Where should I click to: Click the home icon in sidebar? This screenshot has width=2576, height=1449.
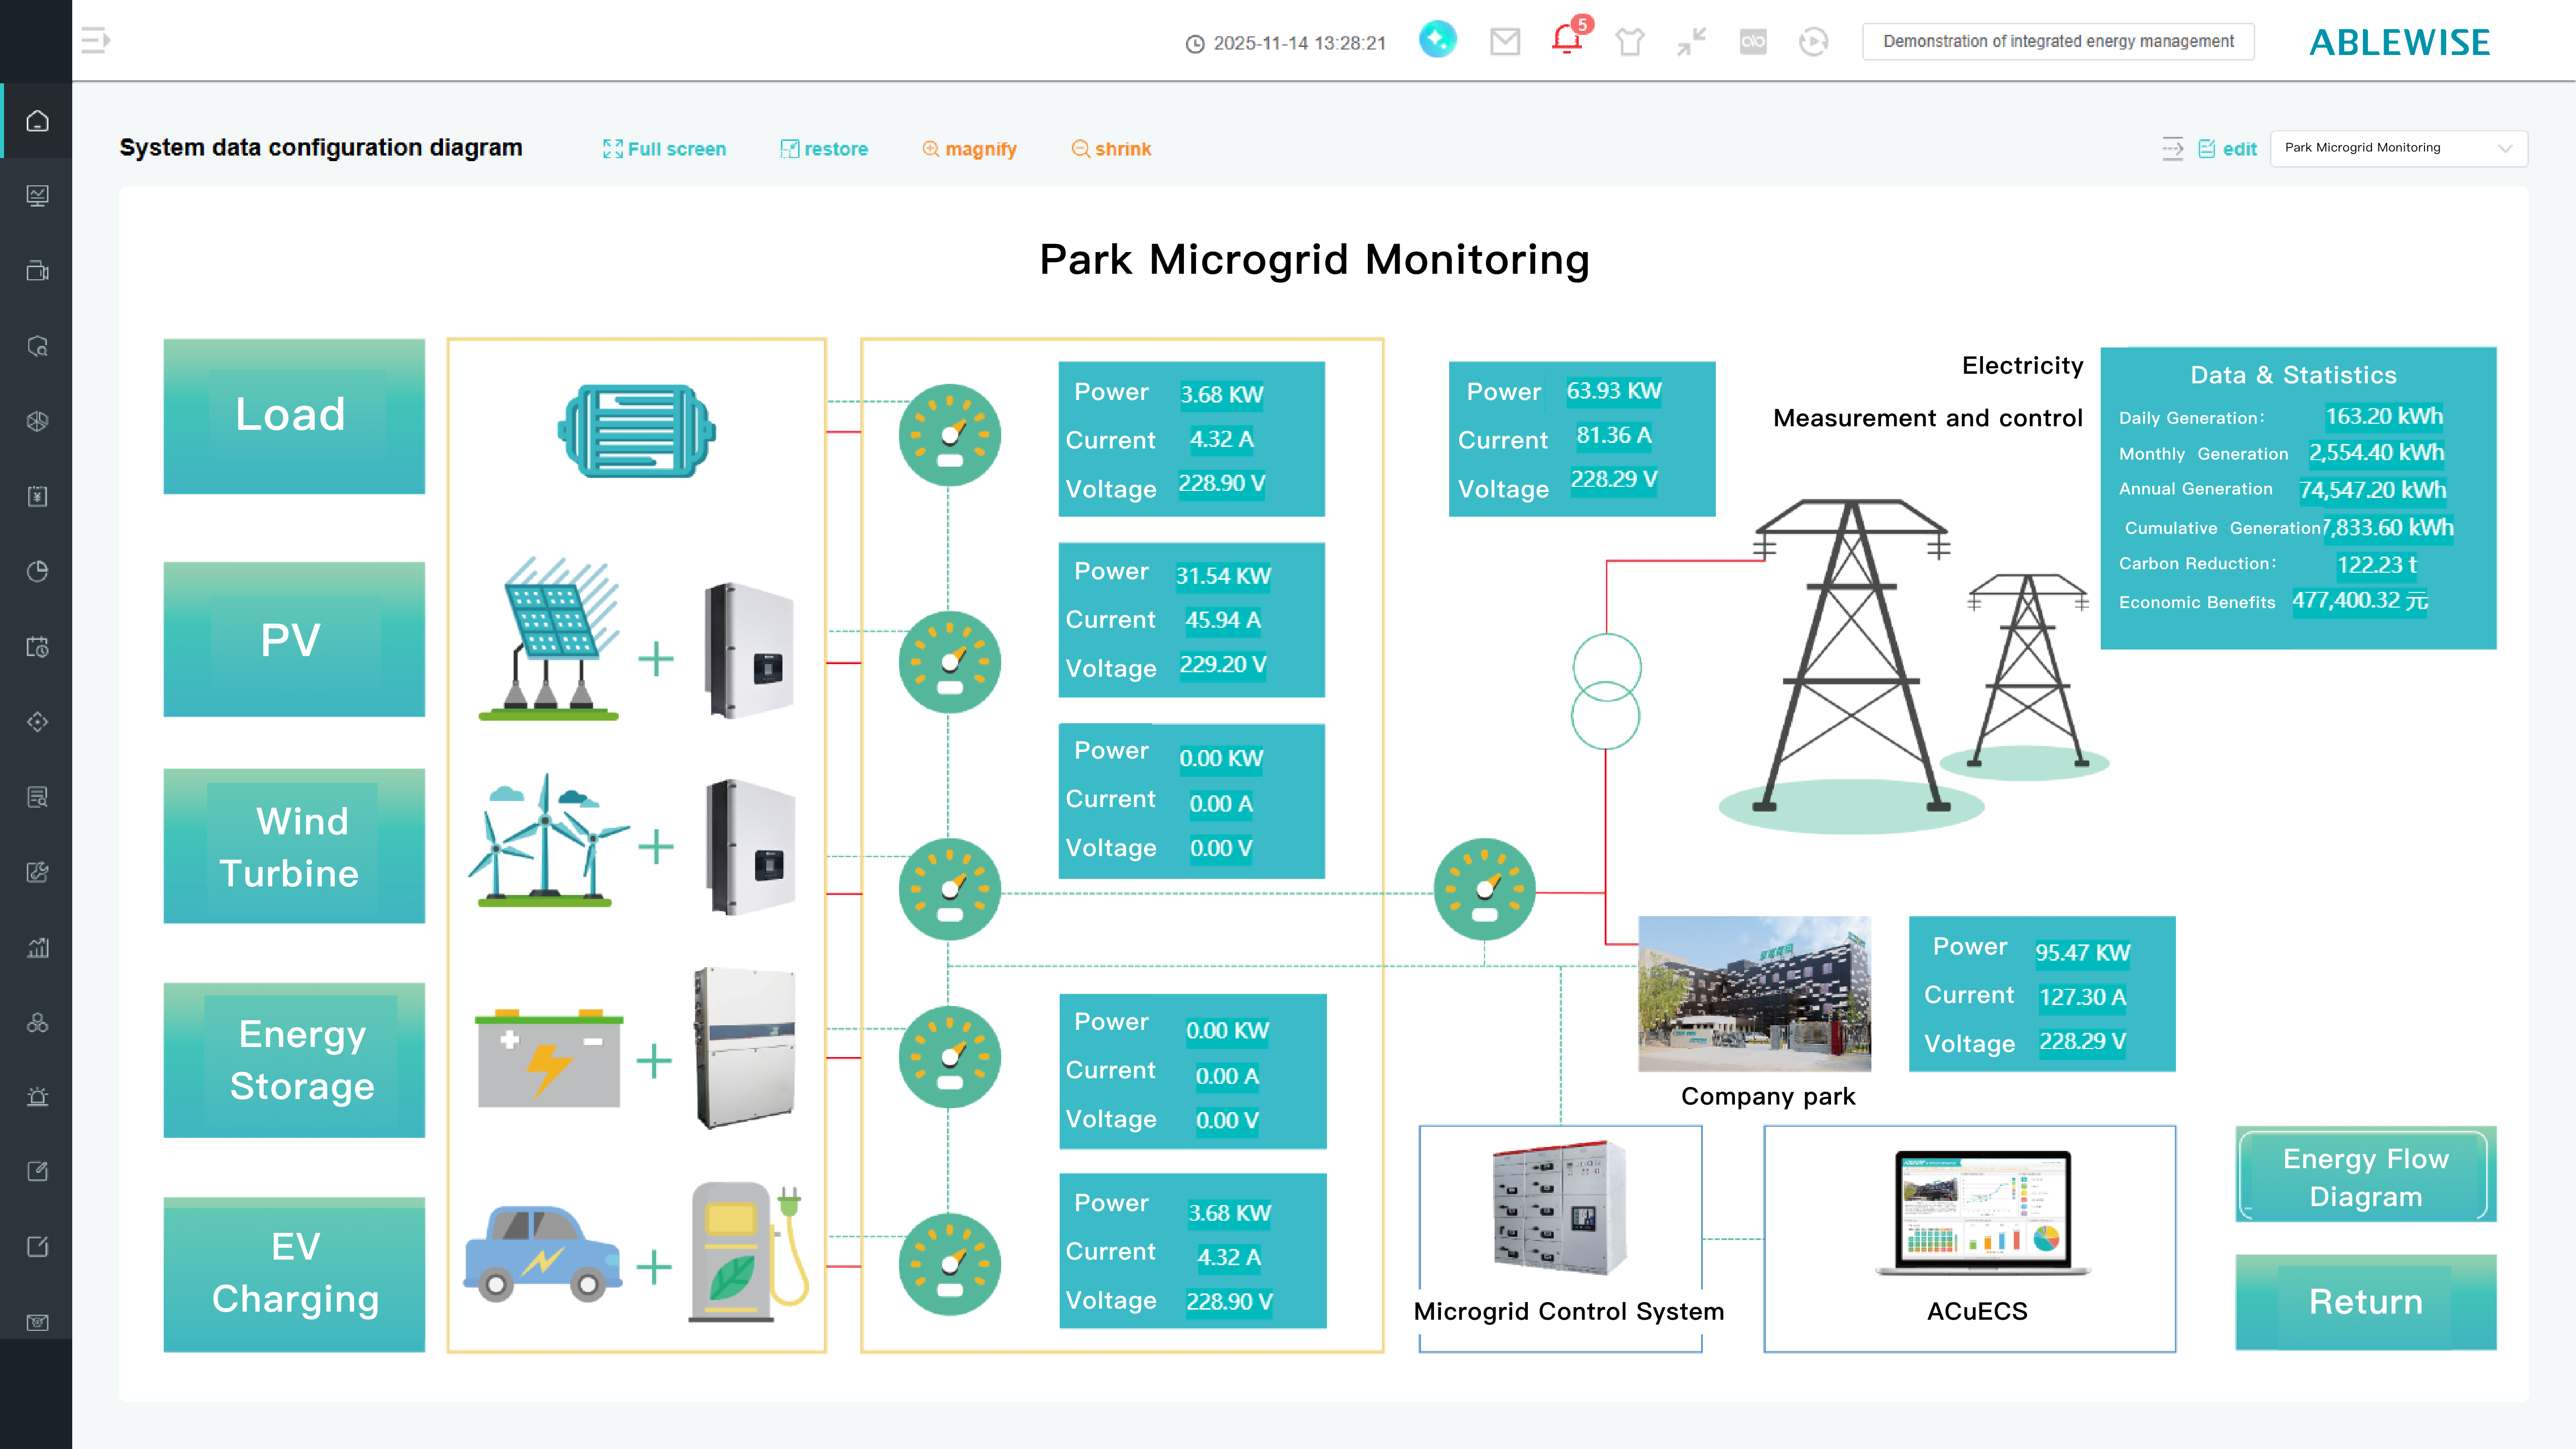37,121
